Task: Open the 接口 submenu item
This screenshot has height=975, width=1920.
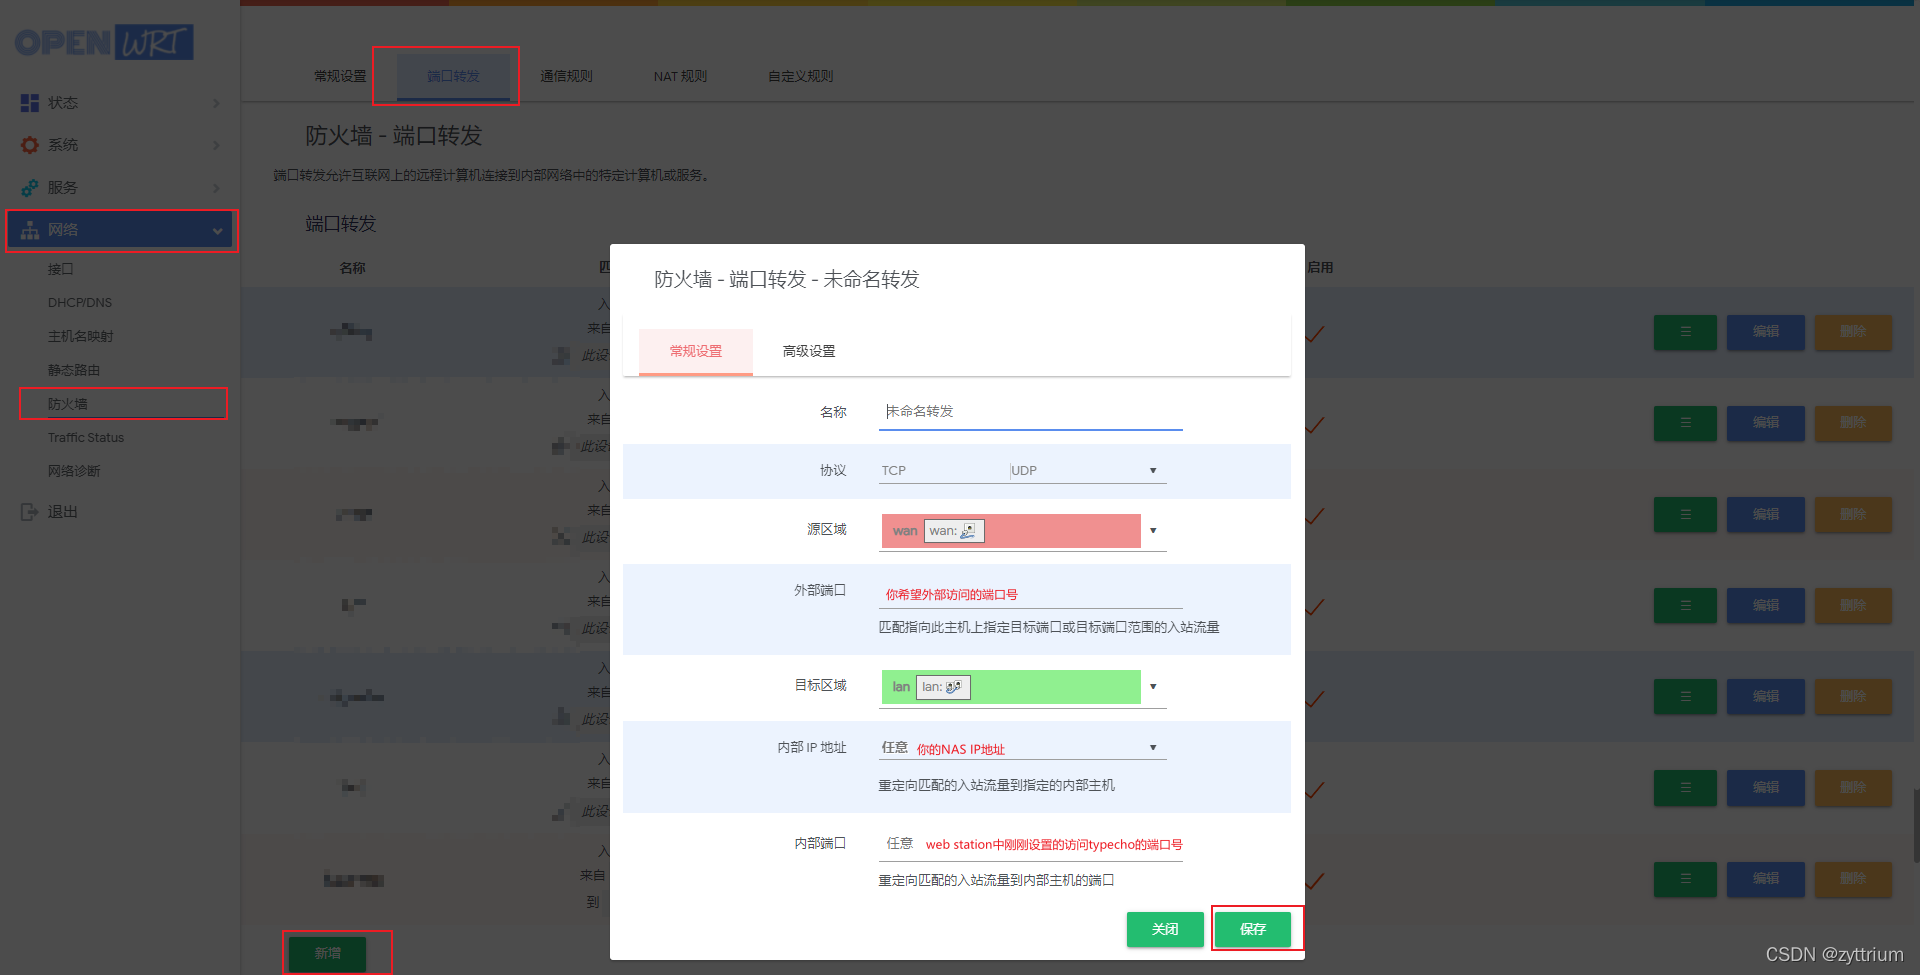Action: (x=61, y=269)
